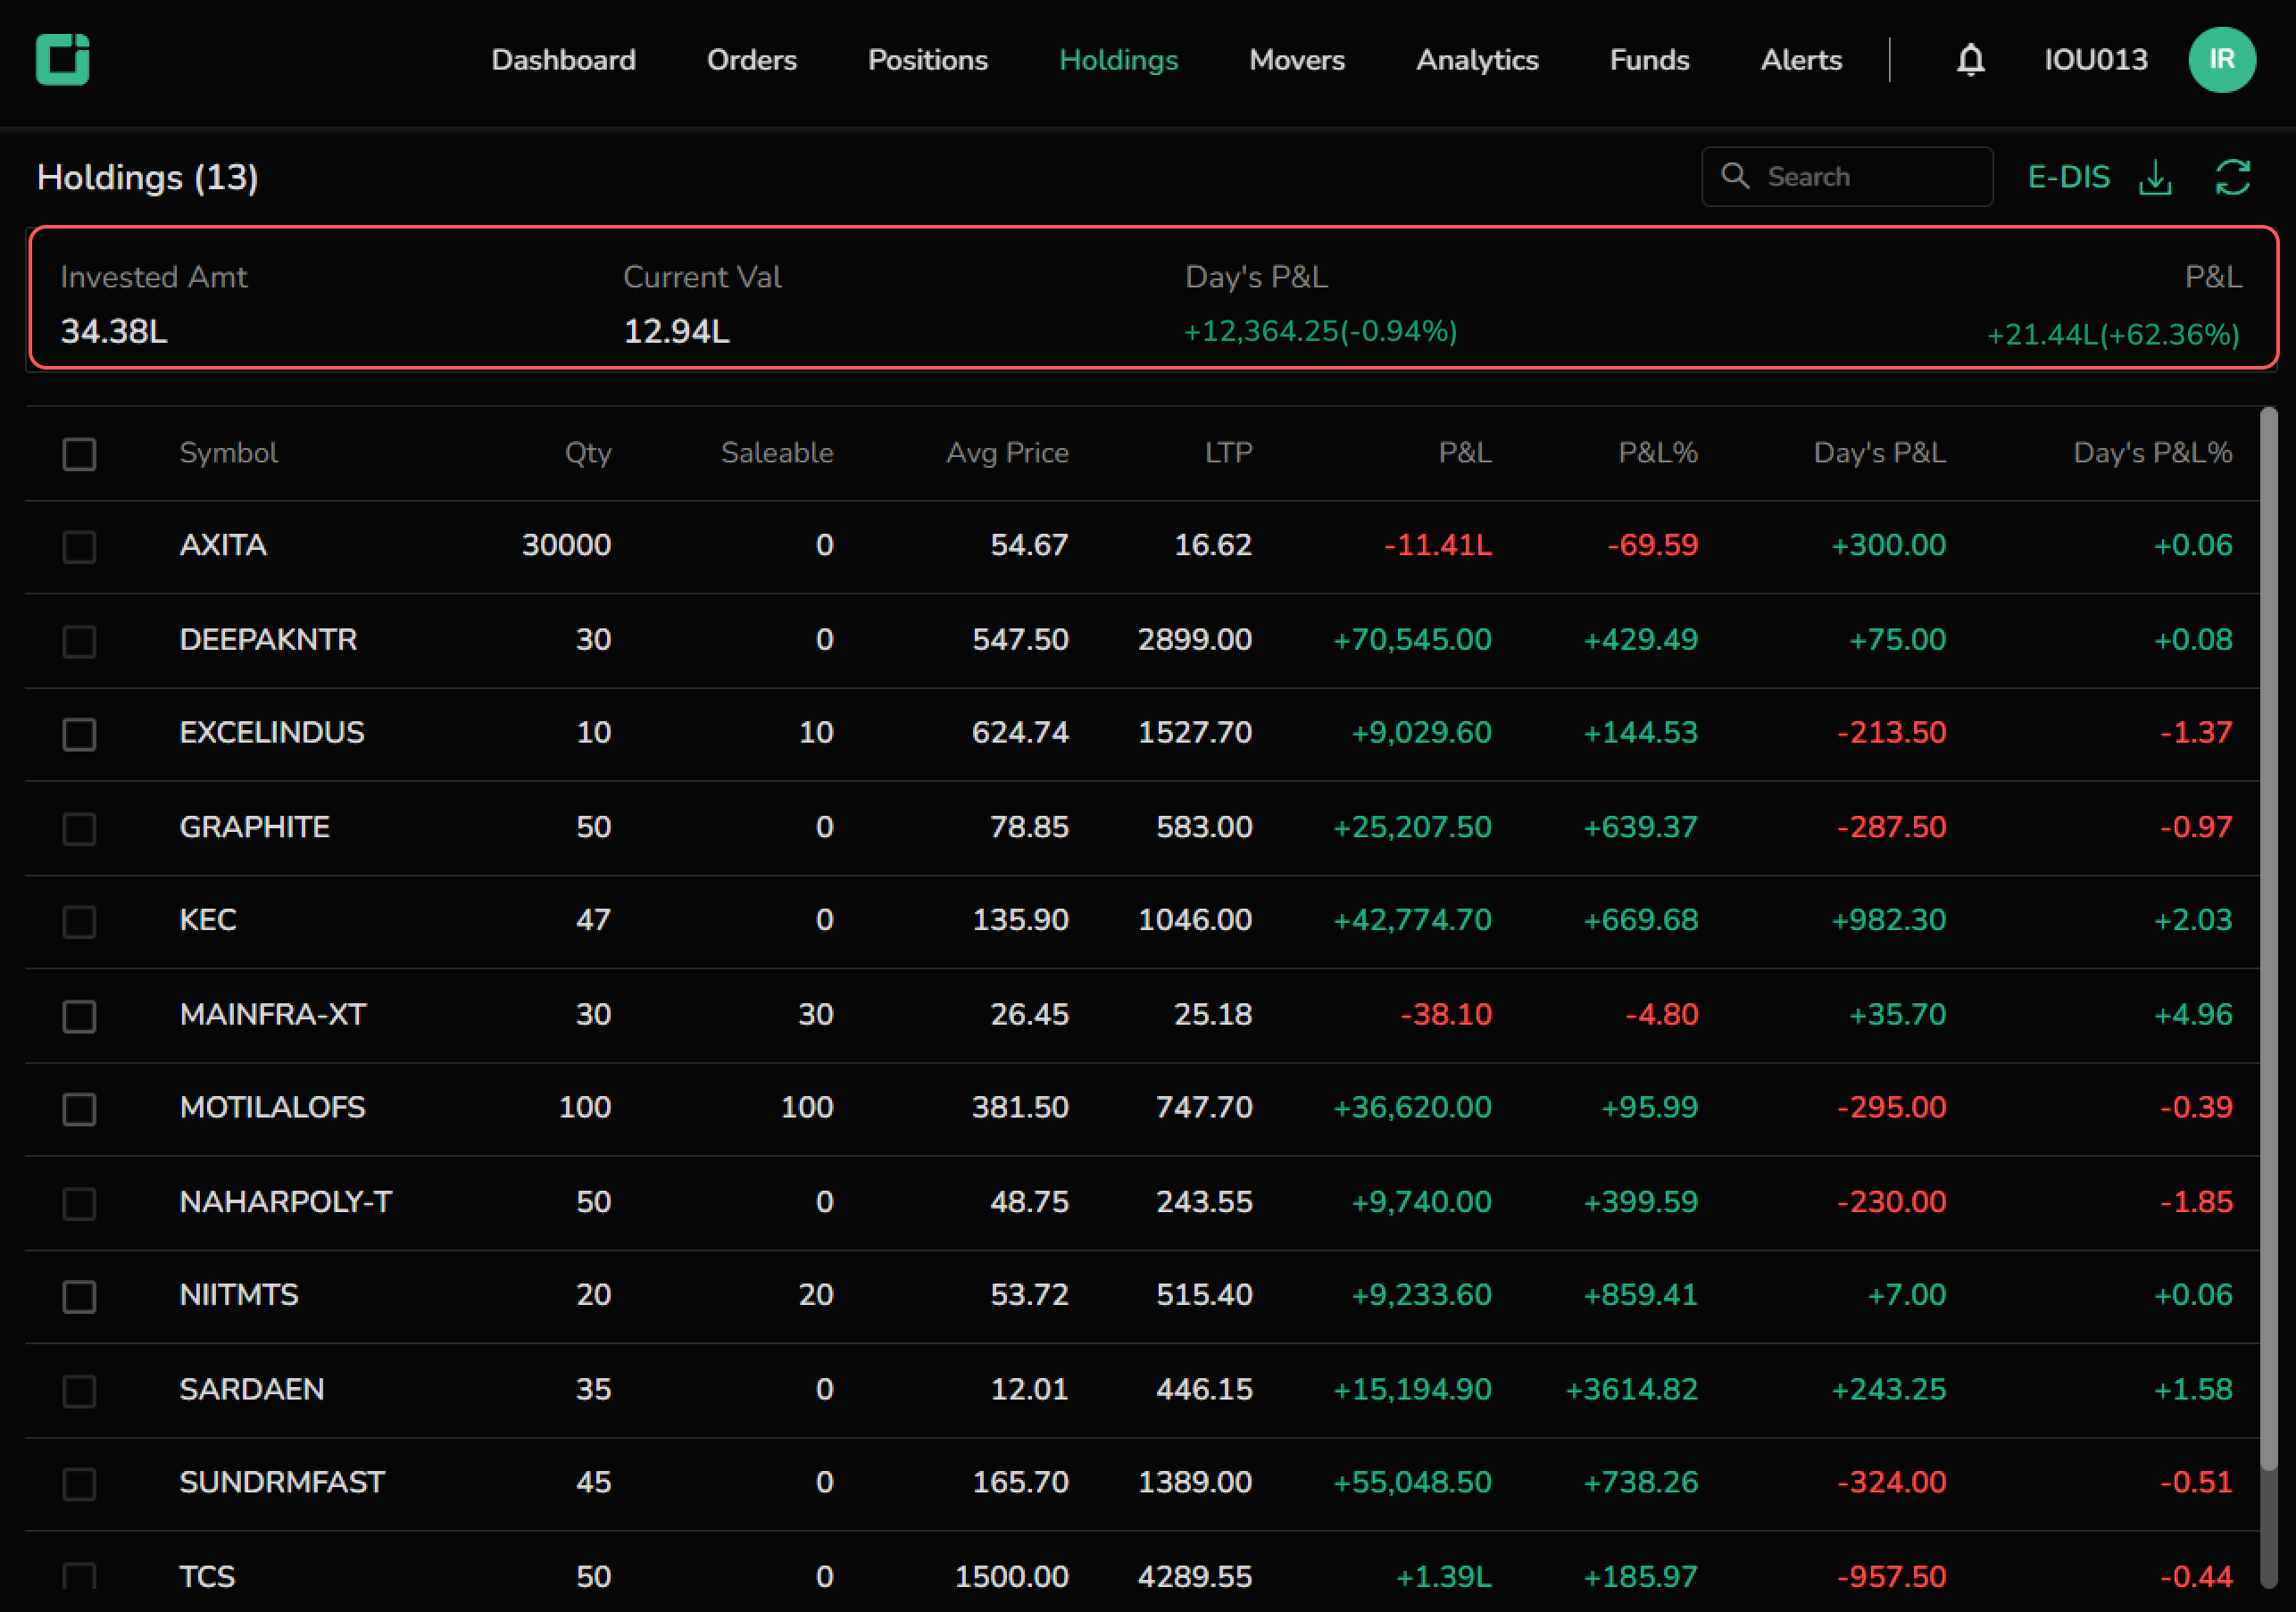This screenshot has height=1612, width=2296.
Task: Check the AXITA row checkbox
Action: 79,547
